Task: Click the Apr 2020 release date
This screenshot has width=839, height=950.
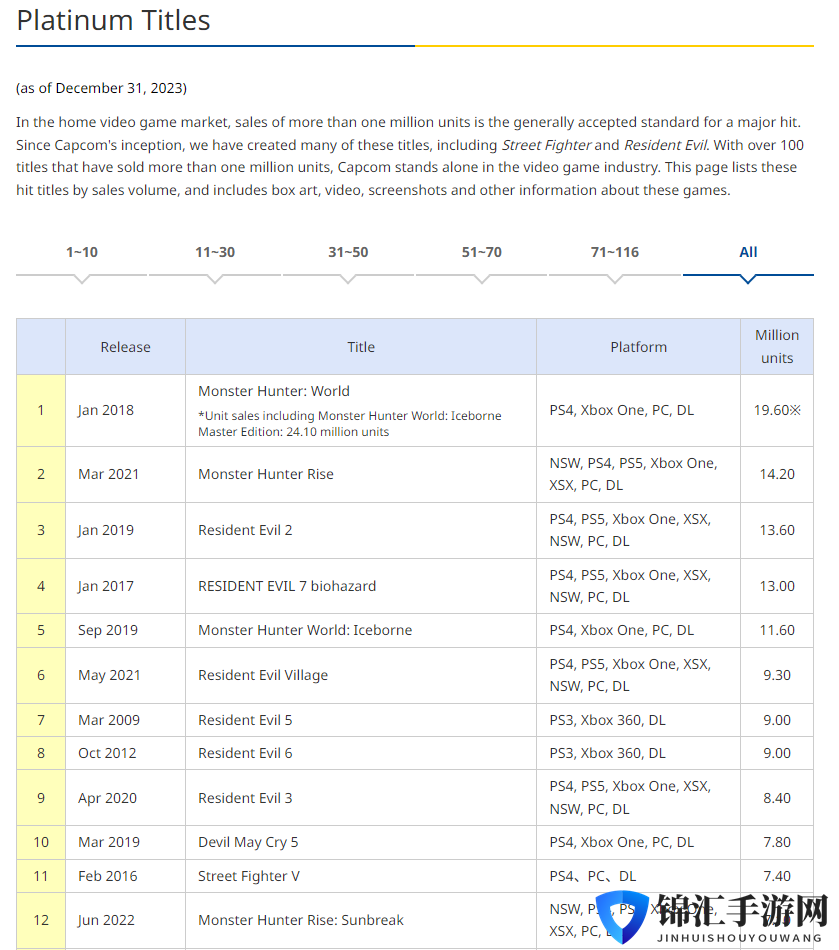Action: (107, 798)
